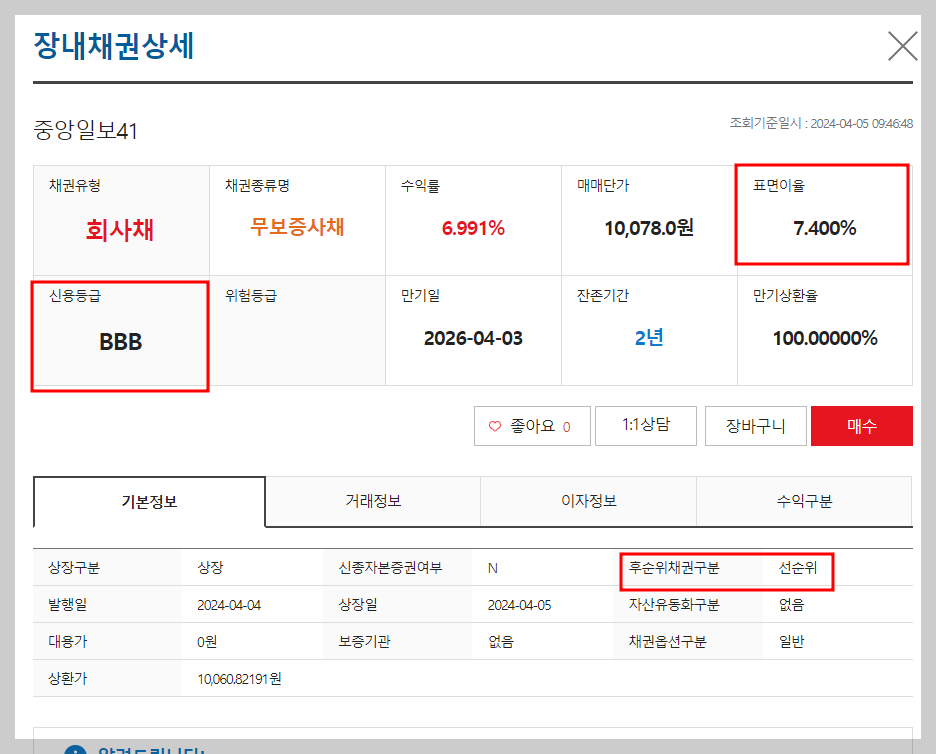Select the 위험등급 label cell
The image size is (936, 754).
(x=251, y=296)
